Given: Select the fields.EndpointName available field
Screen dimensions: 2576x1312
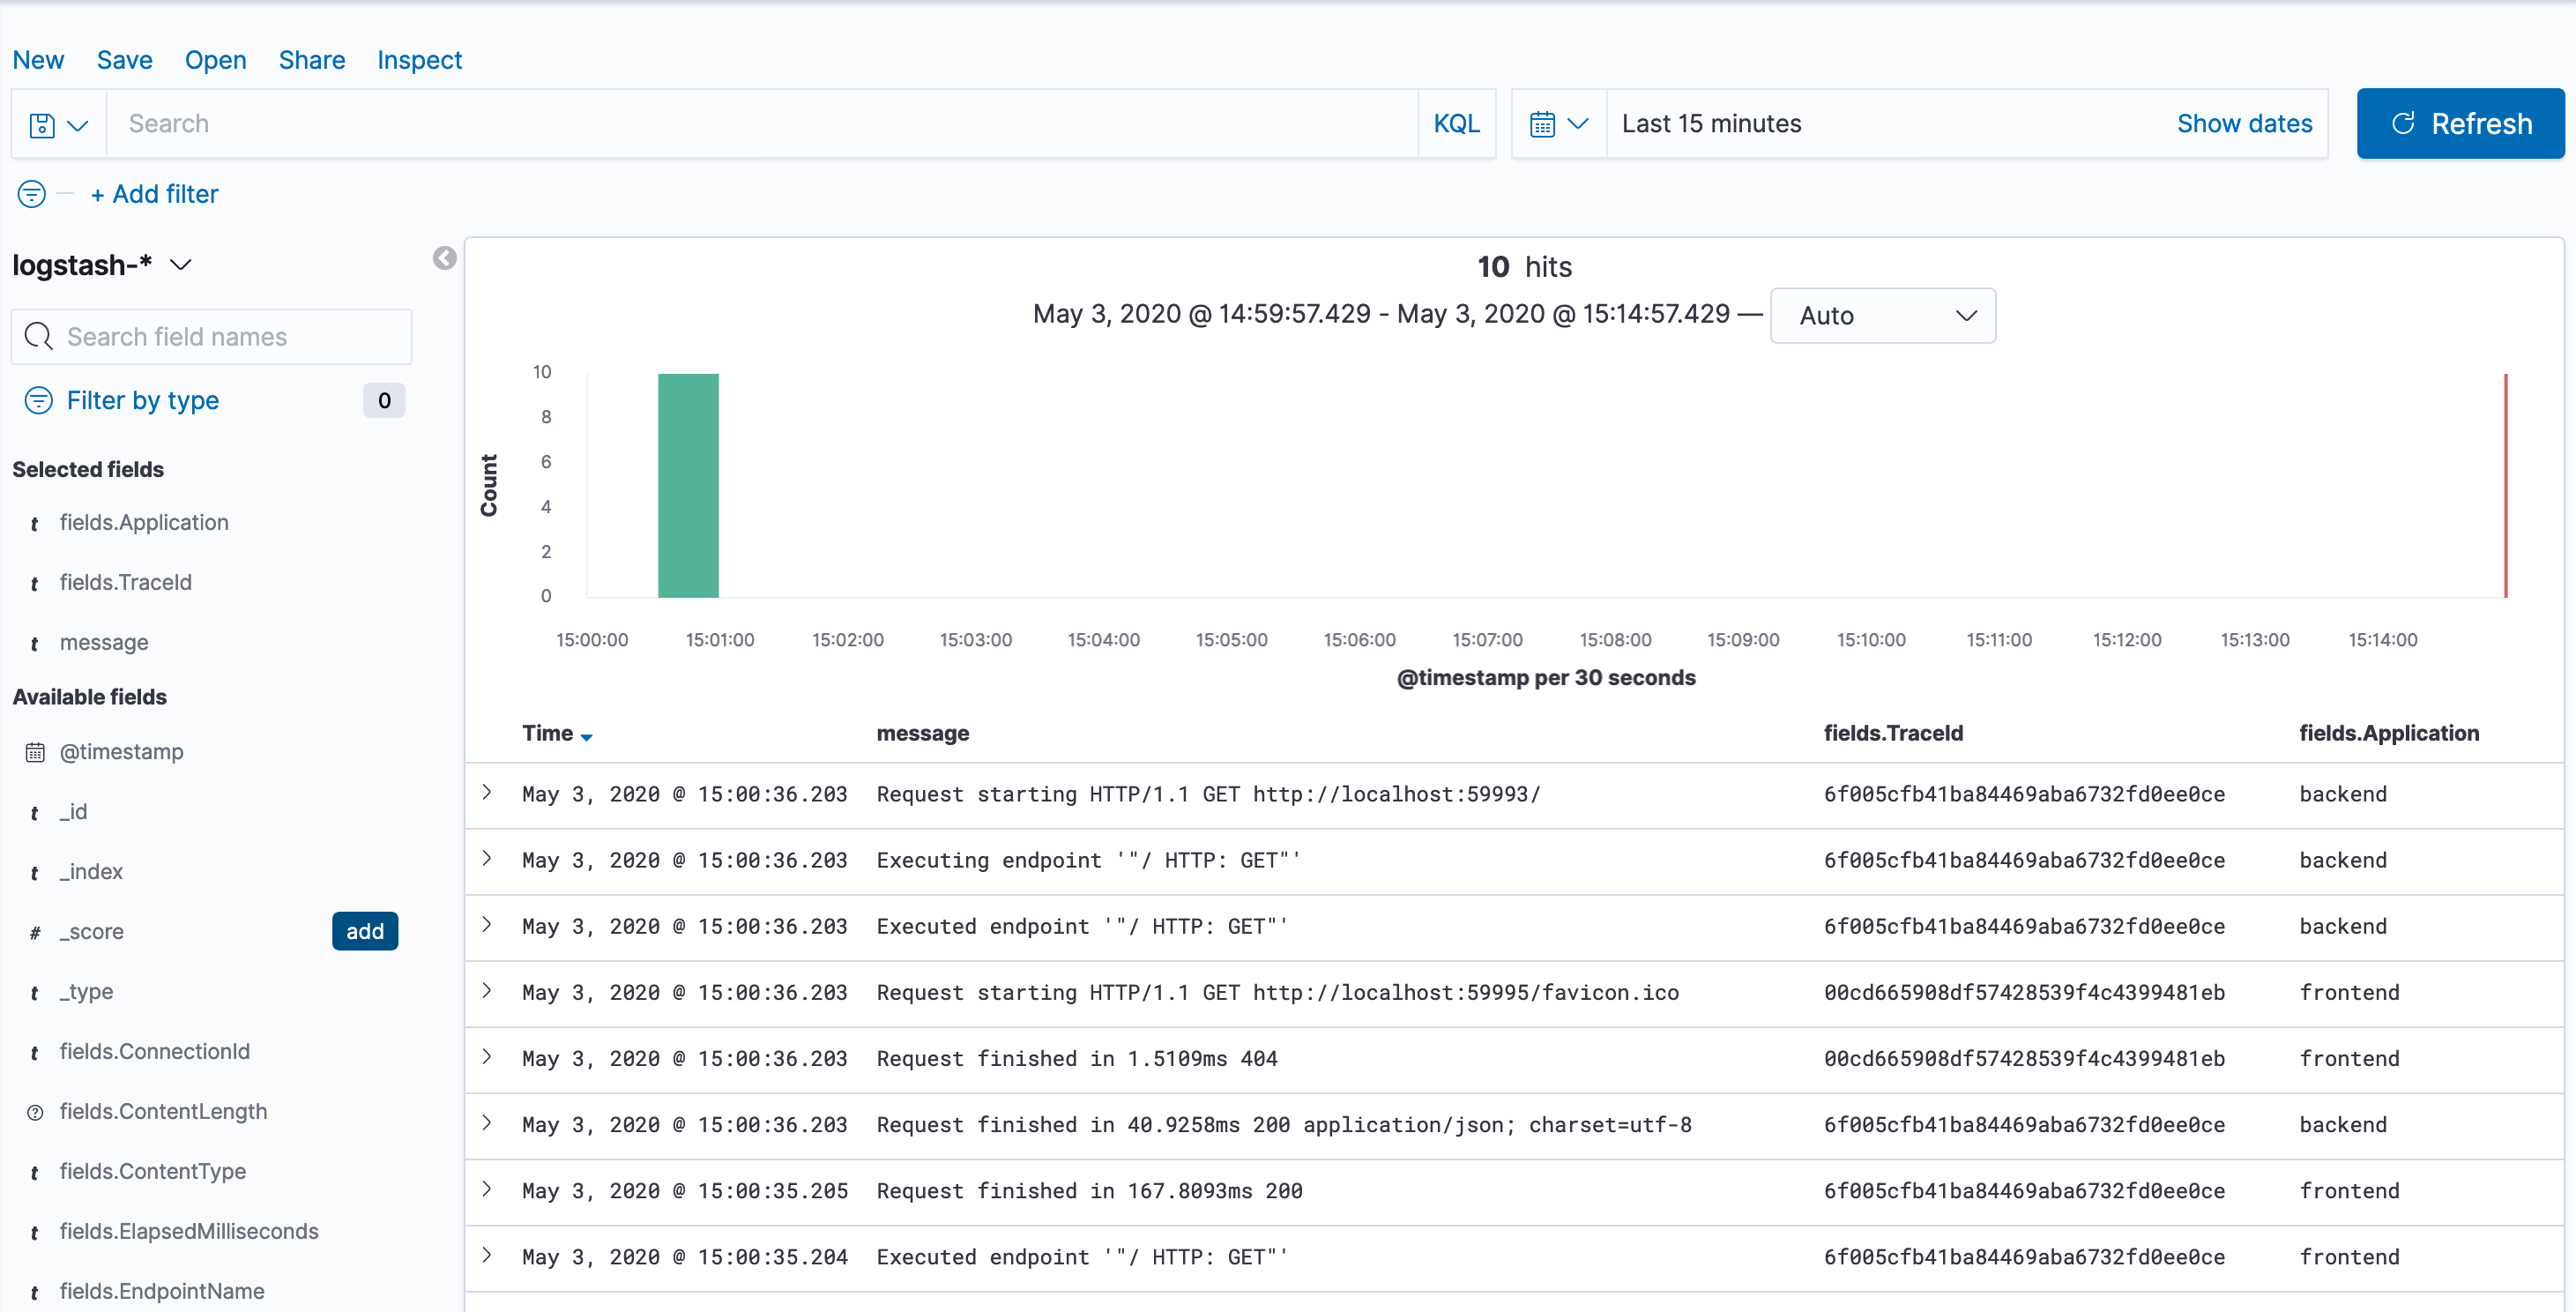Looking at the screenshot, I should point(162,1292).
